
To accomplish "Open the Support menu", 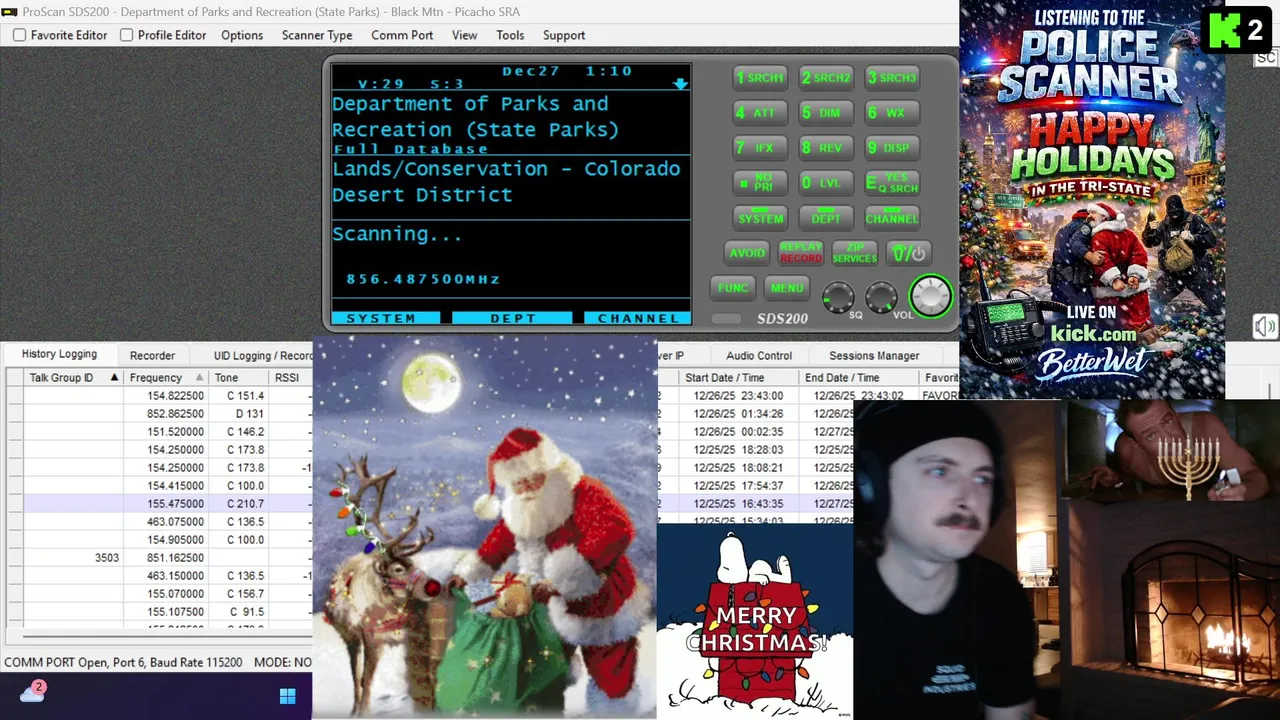I will click(564, 35).
